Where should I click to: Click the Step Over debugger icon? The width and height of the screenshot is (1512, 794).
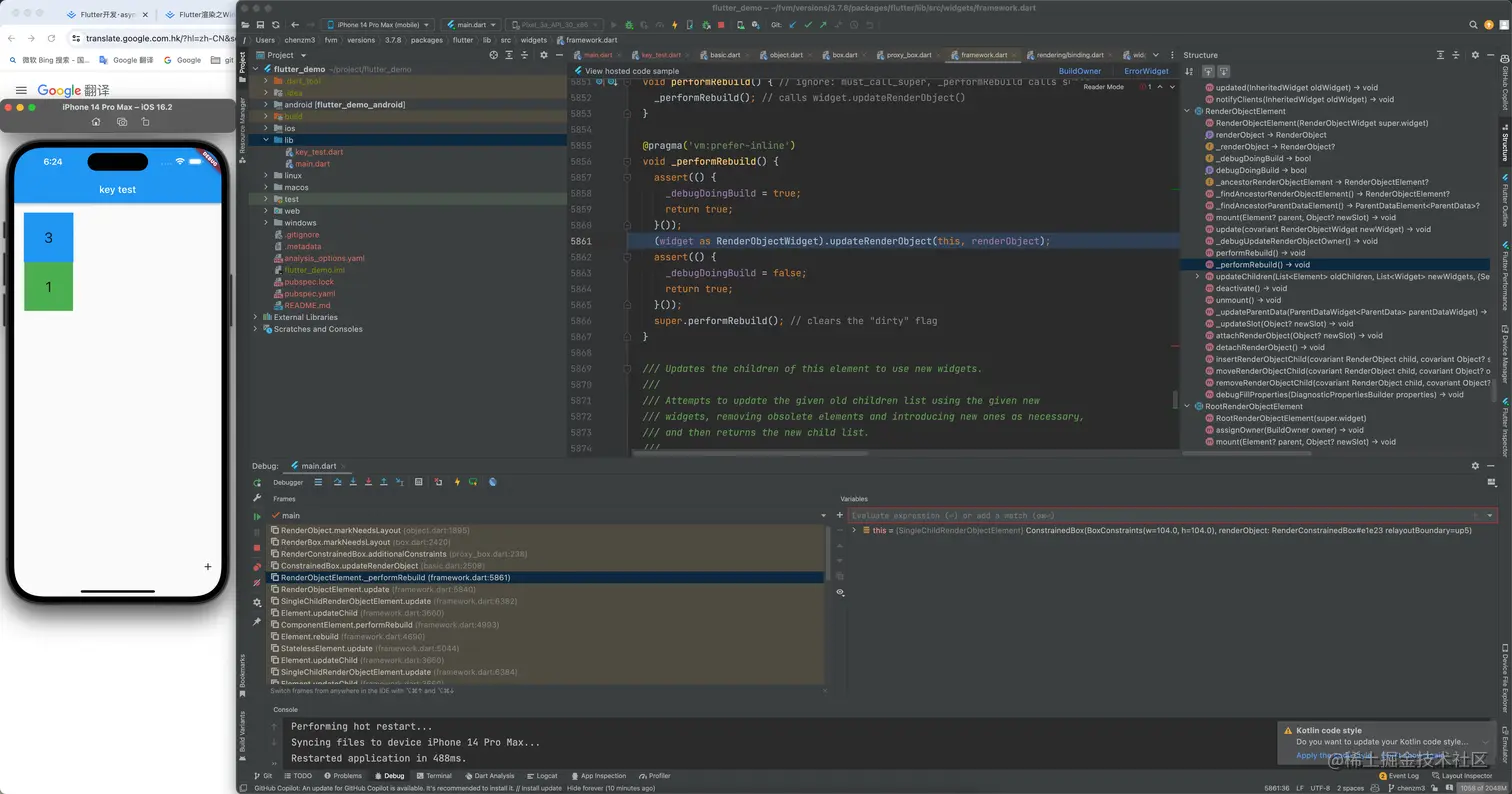[x=338, y=482]
